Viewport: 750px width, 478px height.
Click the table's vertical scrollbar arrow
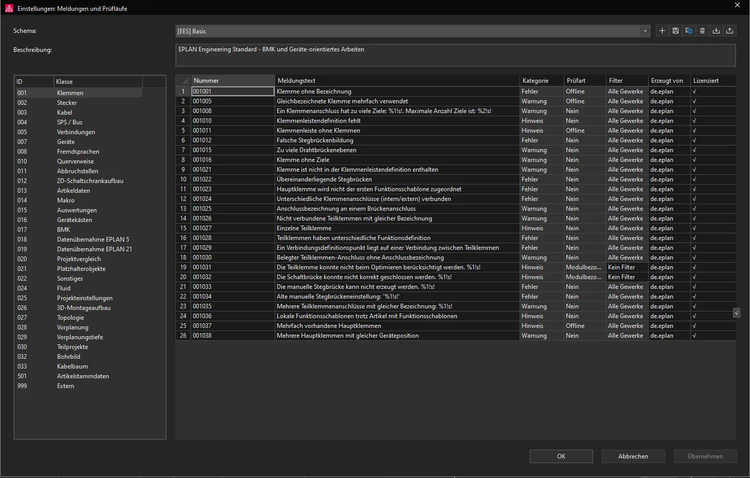pos(737,313)
